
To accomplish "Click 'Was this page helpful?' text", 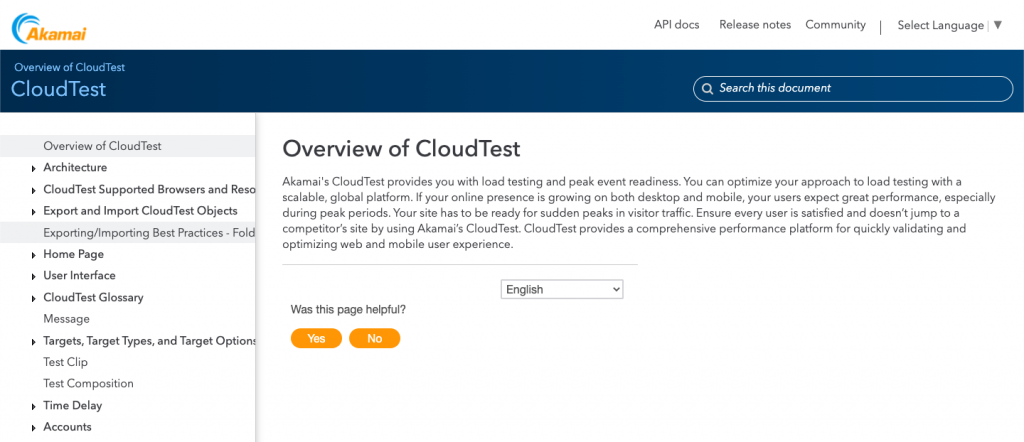I will (x=348, y=309).
